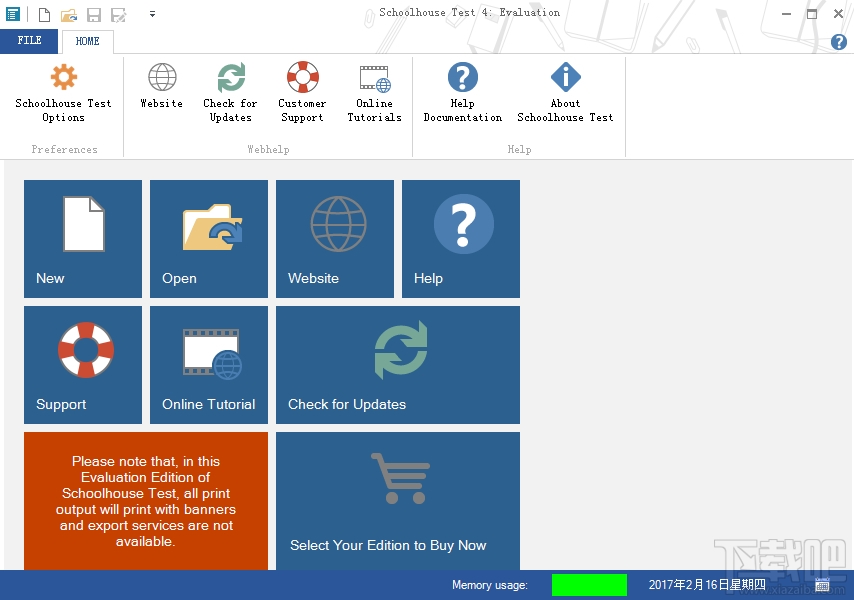
Task: Maximize the Schoolhouse Test window
Action: click(812, 14)
